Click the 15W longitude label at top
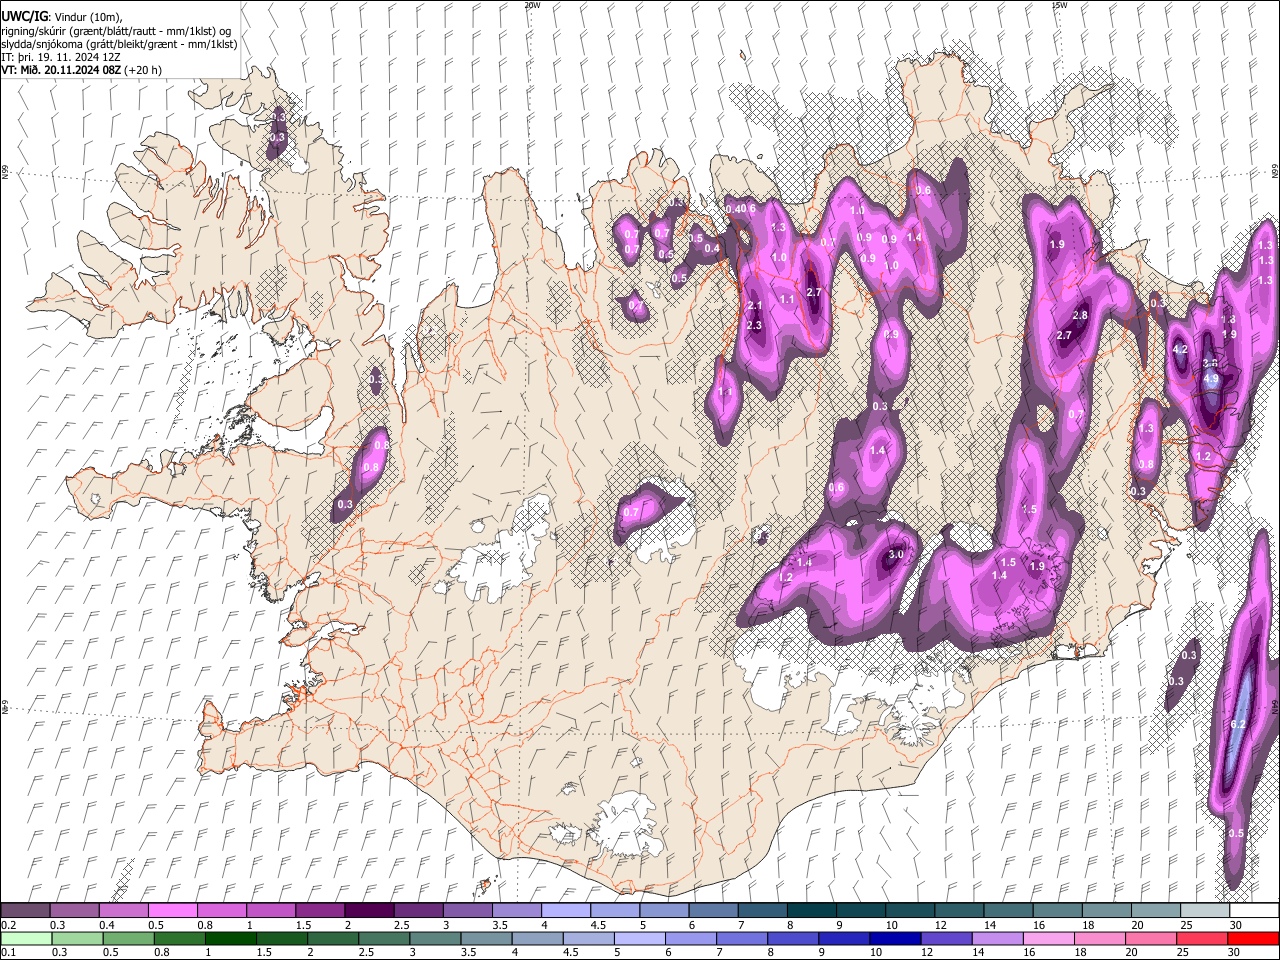The height and width of the screenshot is (960, 1280). coord(1060,5)
